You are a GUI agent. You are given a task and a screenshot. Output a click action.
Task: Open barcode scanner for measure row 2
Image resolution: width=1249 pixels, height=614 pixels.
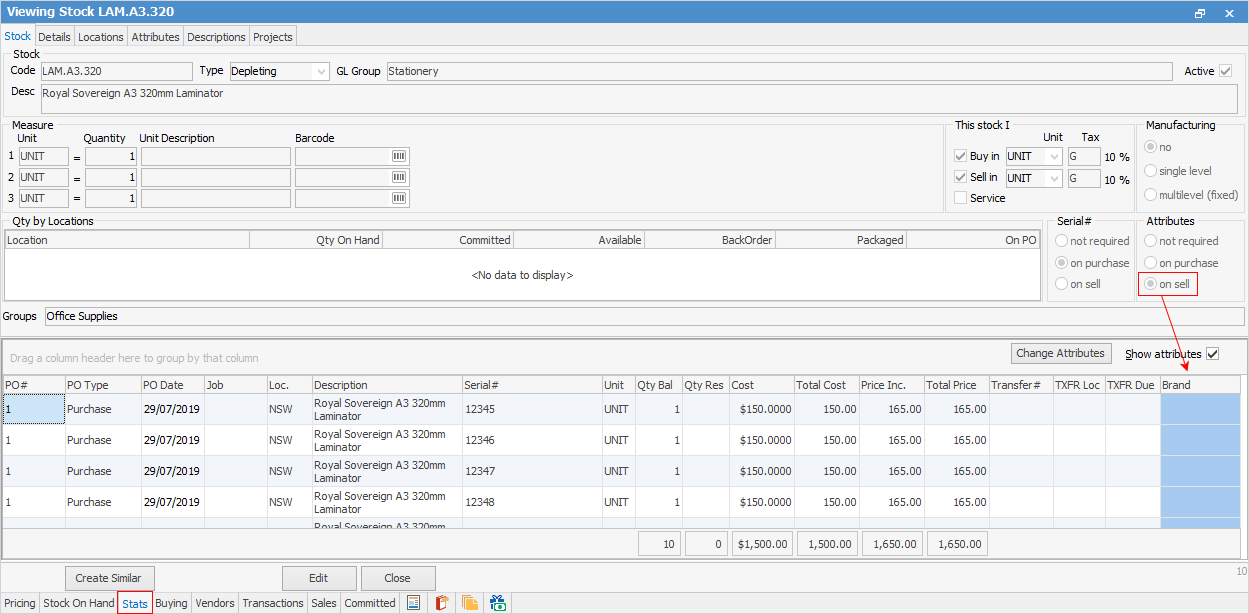pos(398,177)
